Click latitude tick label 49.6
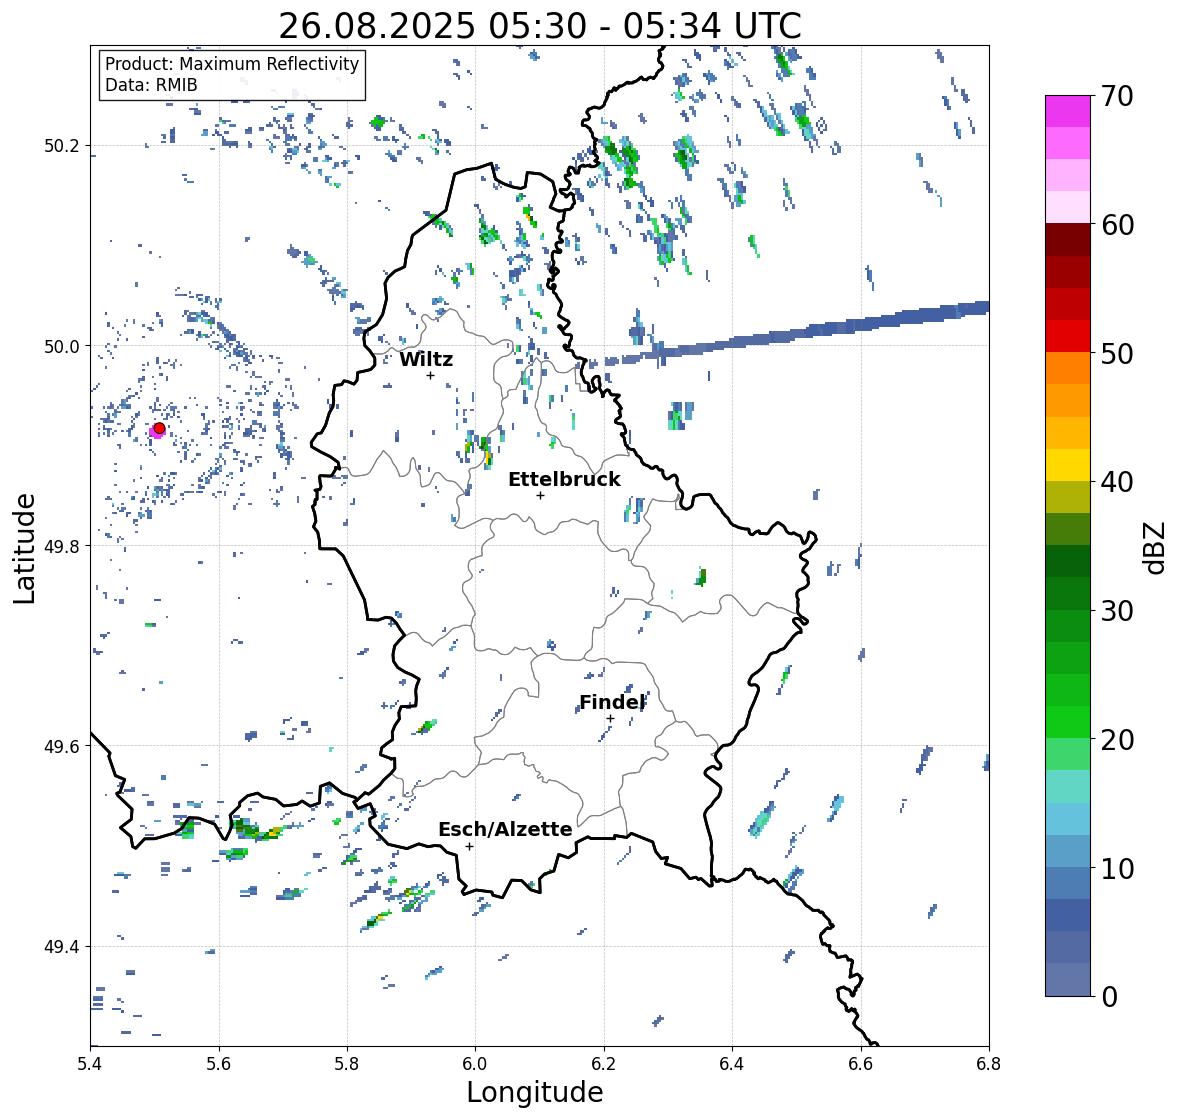1179x1117 pixels. (x=61, y=746)
